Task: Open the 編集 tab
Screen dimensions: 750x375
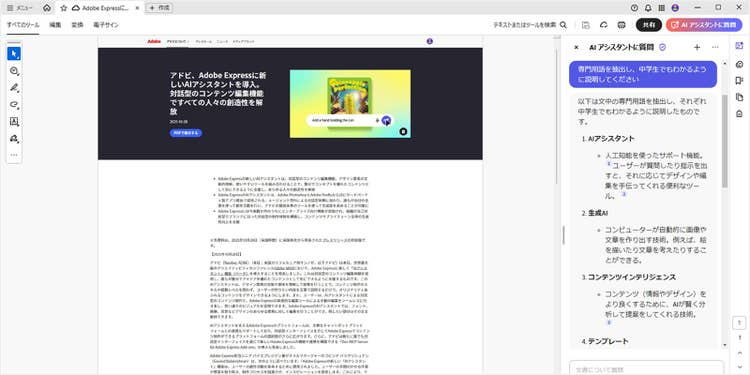Action: click(x=55, y=25)
